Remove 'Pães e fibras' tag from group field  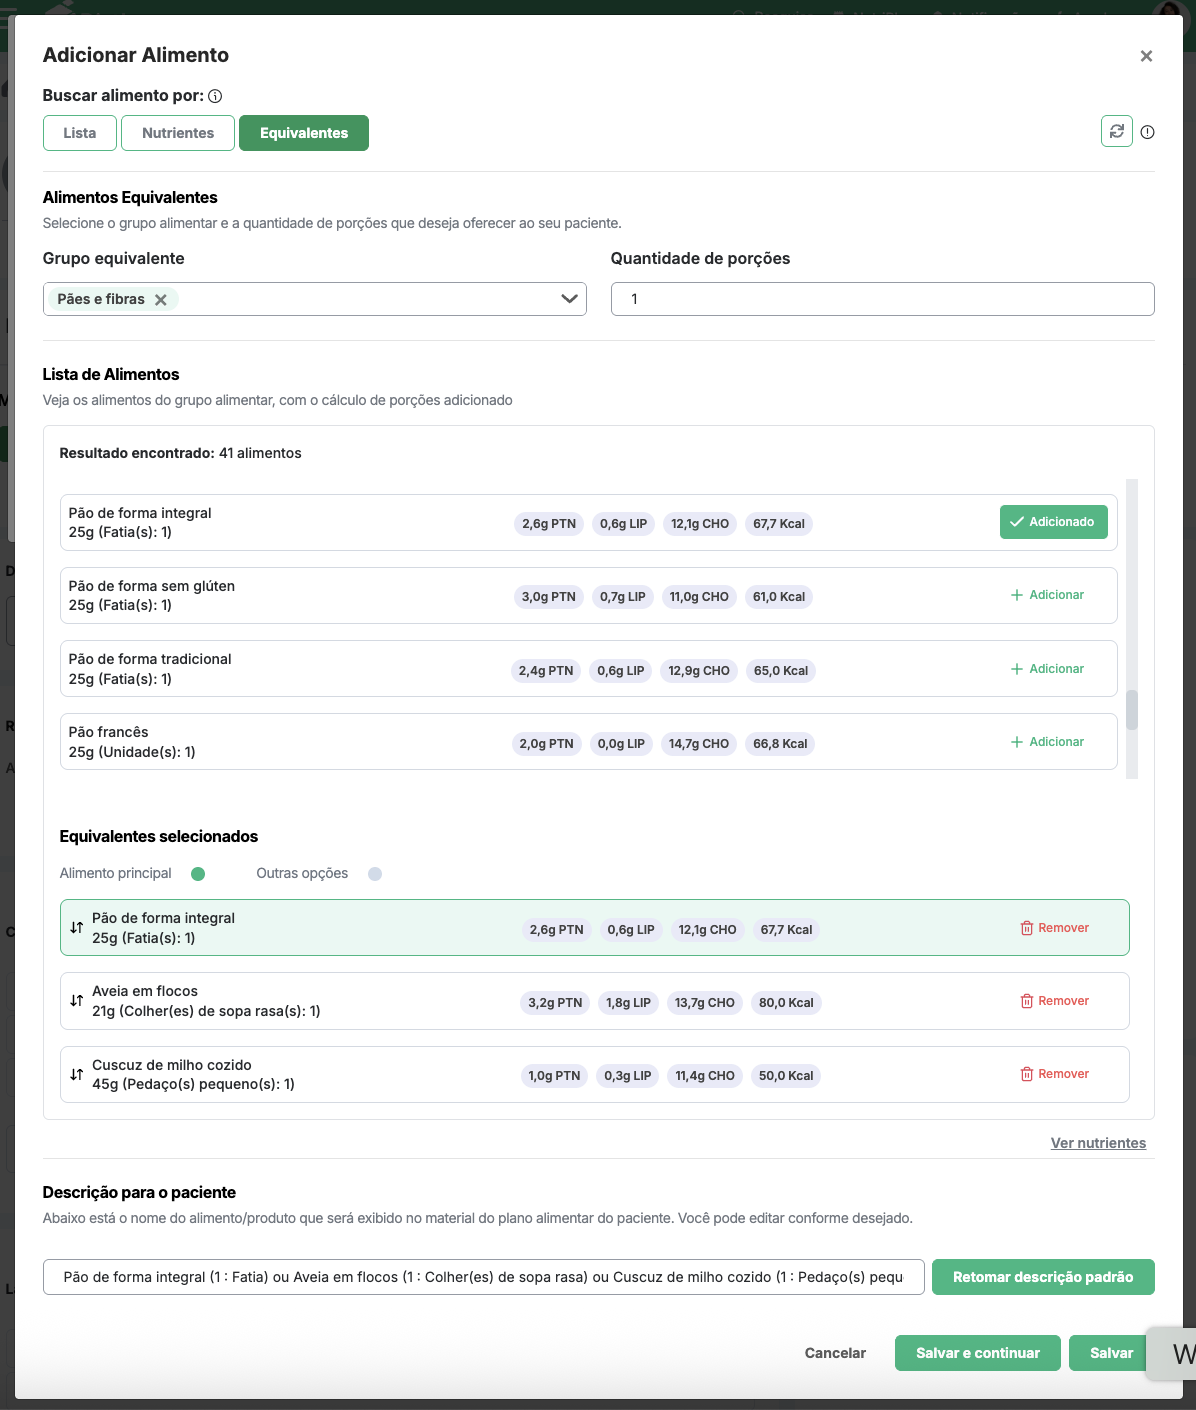pyautogui.click(x=161, y=299)
